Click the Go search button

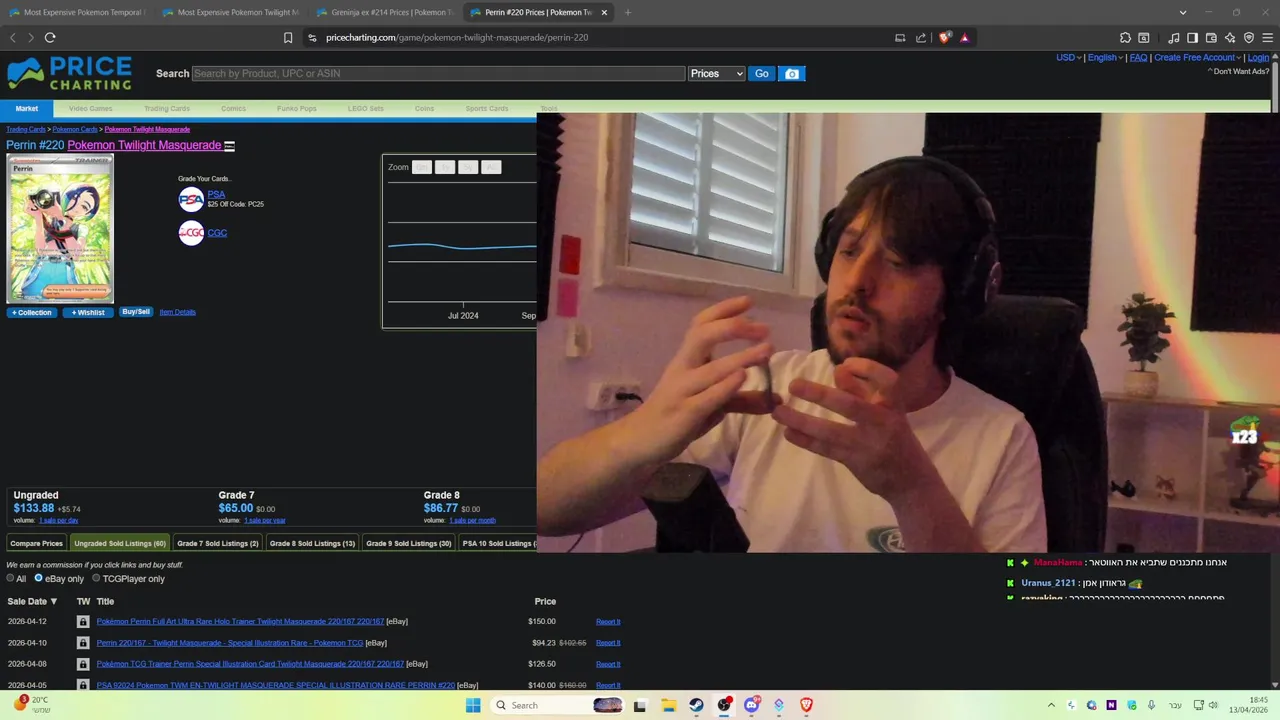coord(762,74)
